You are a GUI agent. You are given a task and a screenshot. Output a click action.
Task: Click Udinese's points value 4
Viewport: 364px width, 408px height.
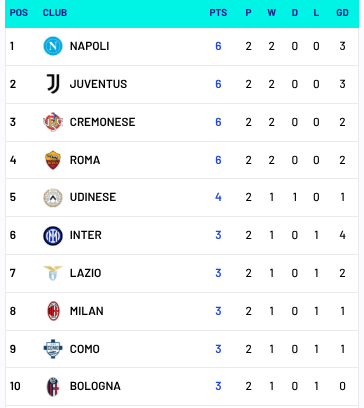pos(218,197)
